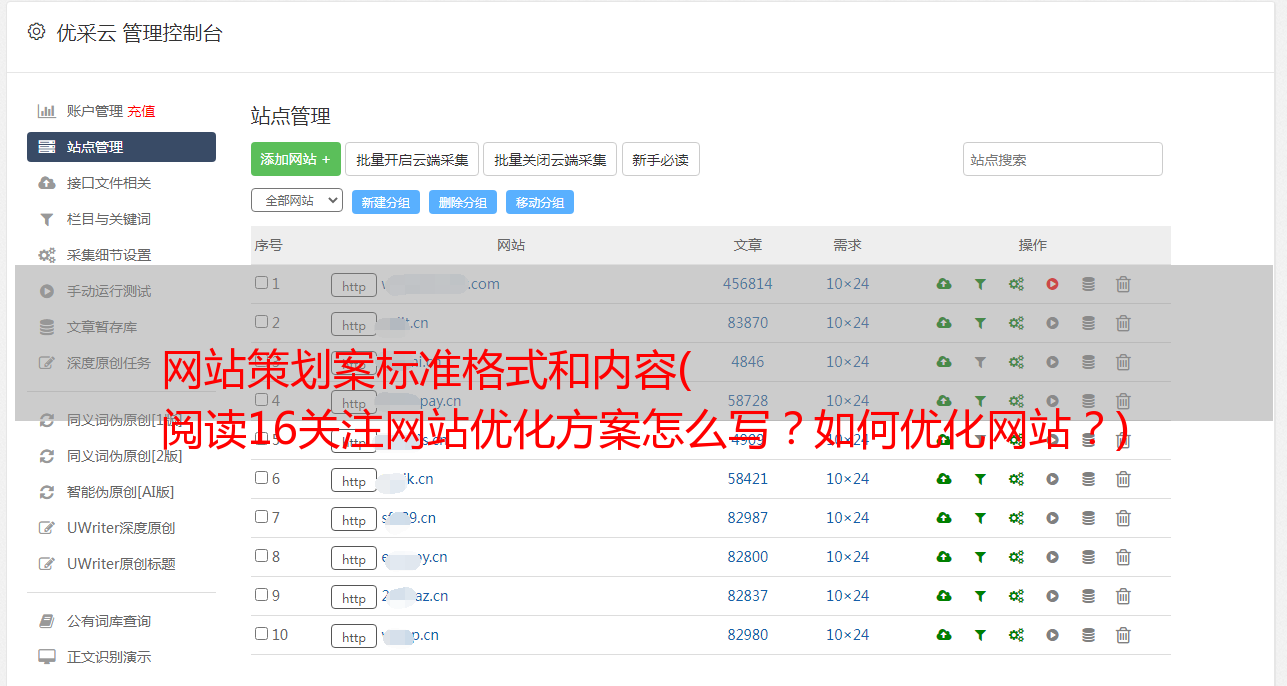1287x686 pixels.
Task: Tick the checkbox for site 2
Action: 261,322
